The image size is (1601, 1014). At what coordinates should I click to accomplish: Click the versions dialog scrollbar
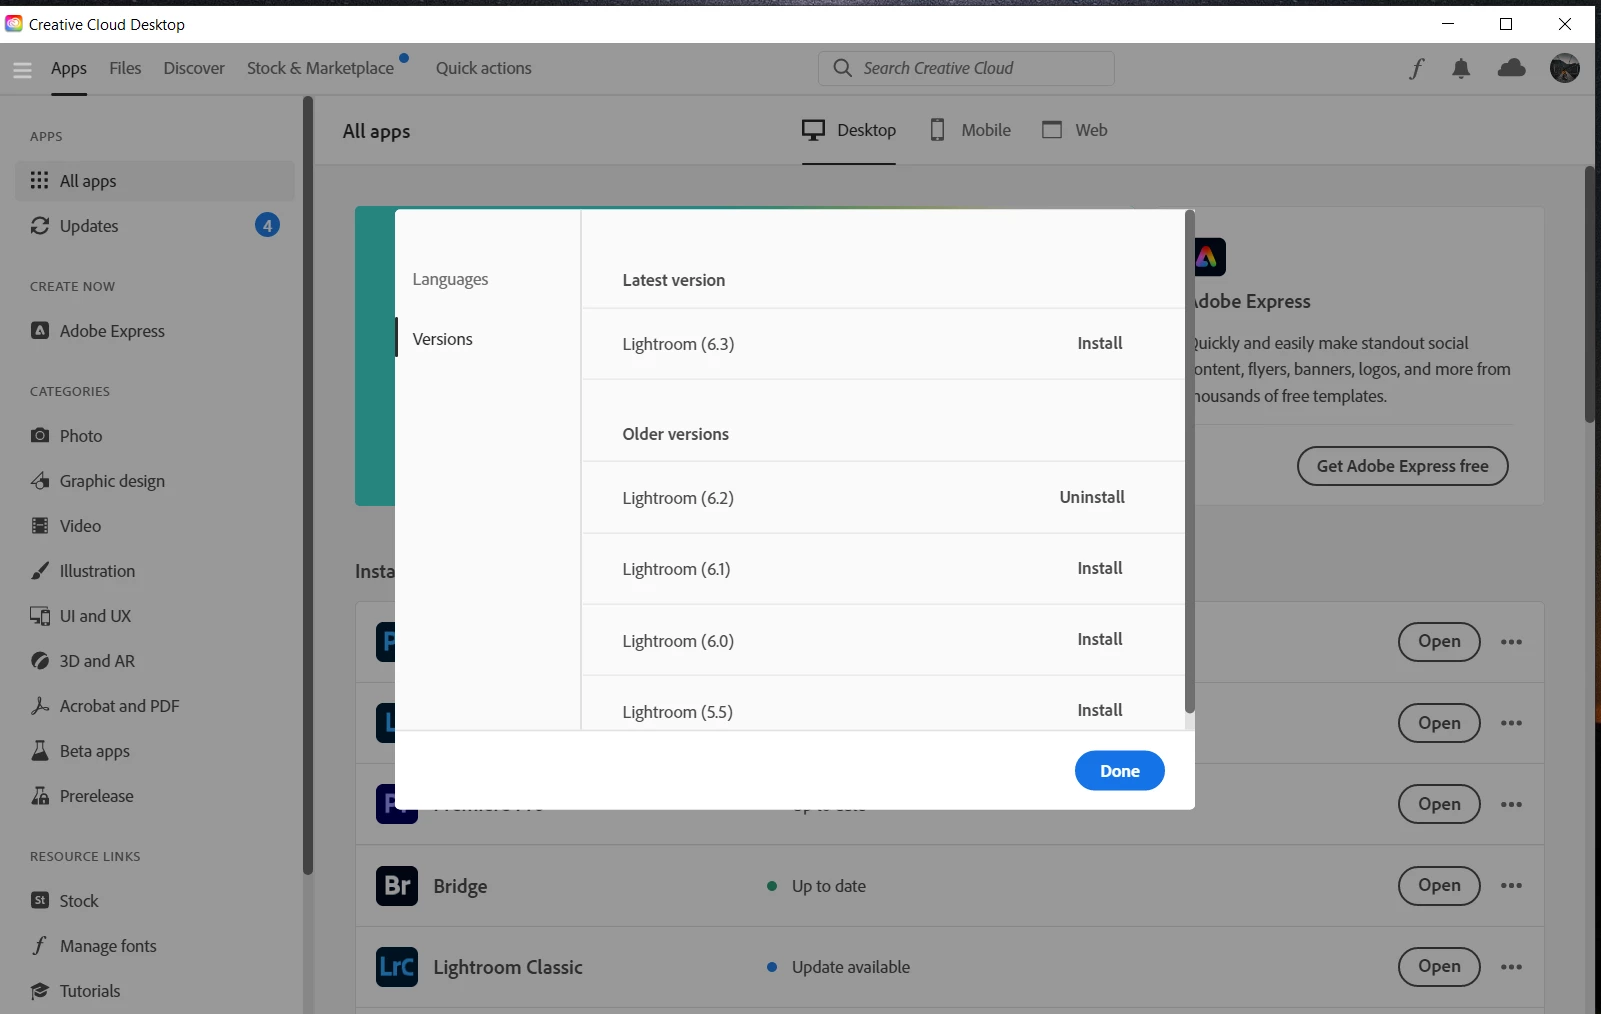pos(1189,460)
